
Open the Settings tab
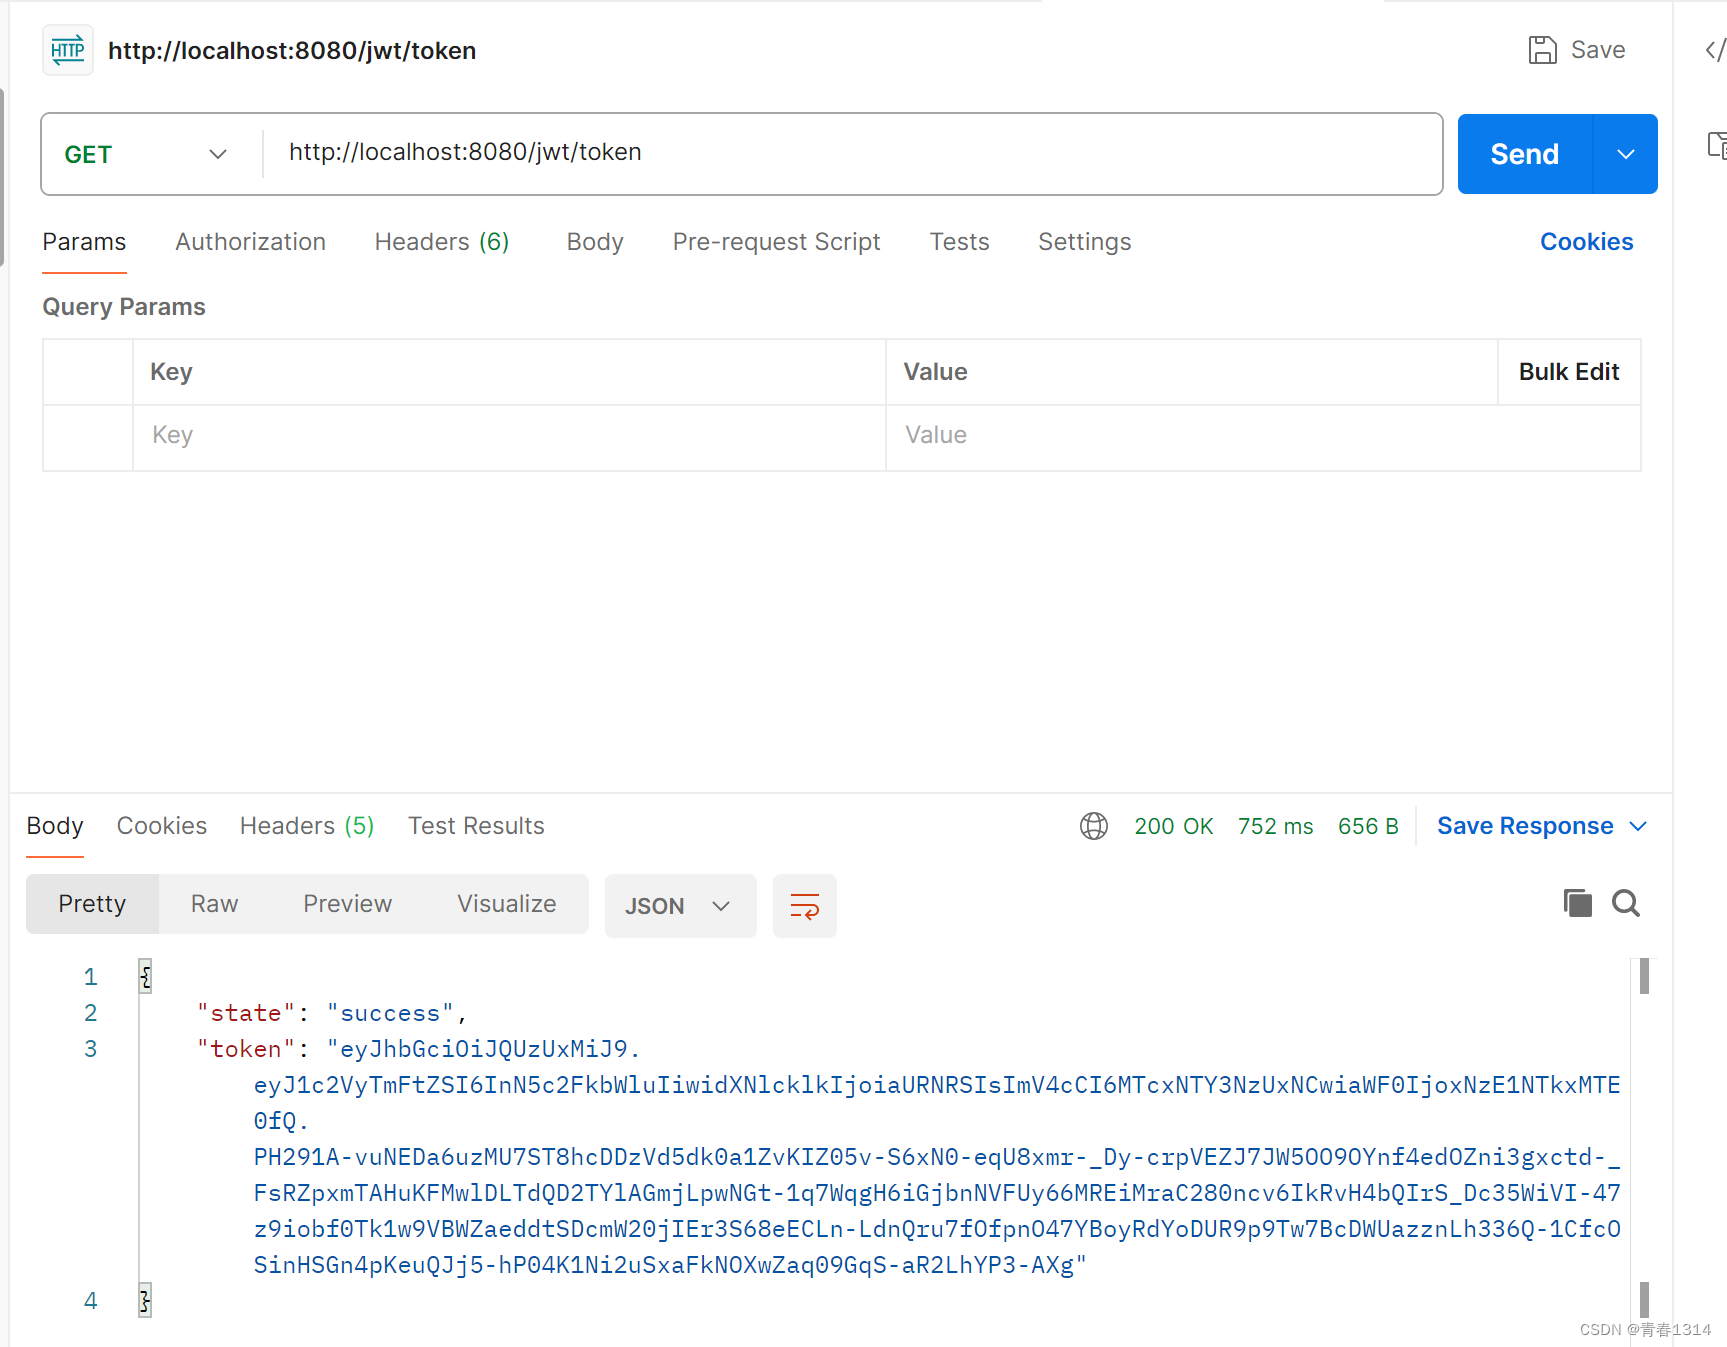(1085, 242)
